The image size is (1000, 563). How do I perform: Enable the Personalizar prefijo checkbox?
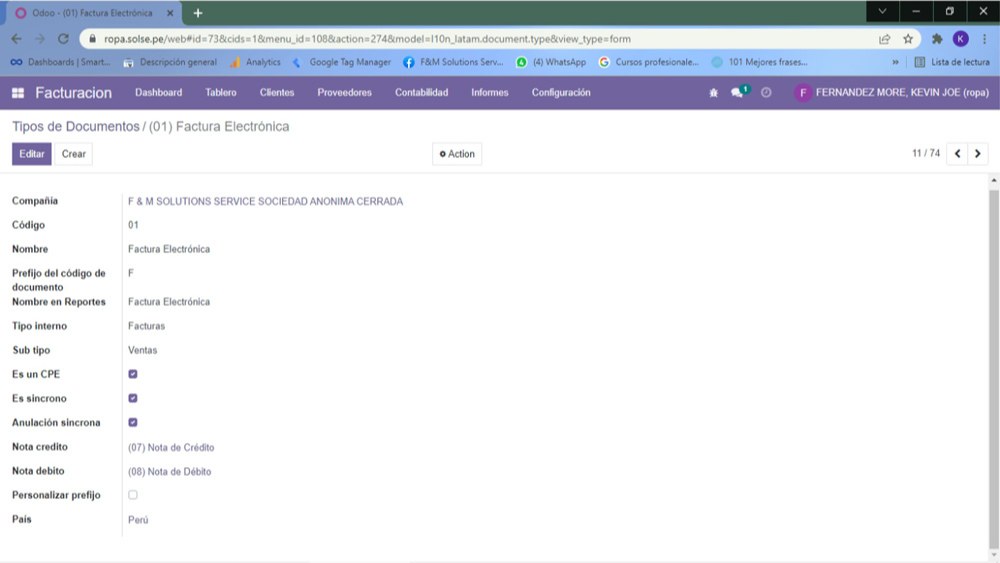tap(133, 495)
